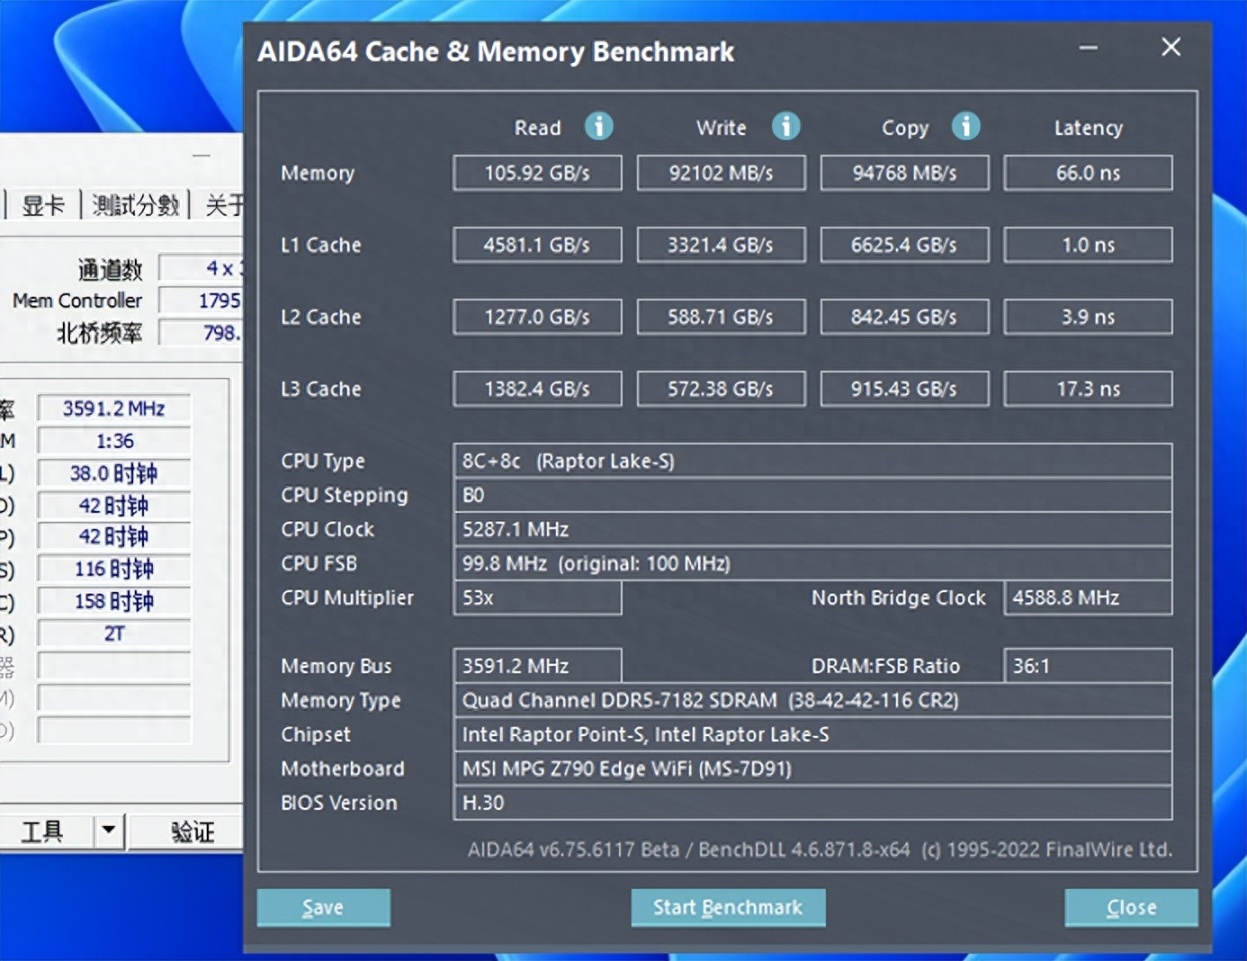
Task: Select the 关于 tab
Action: pos(224,205)
